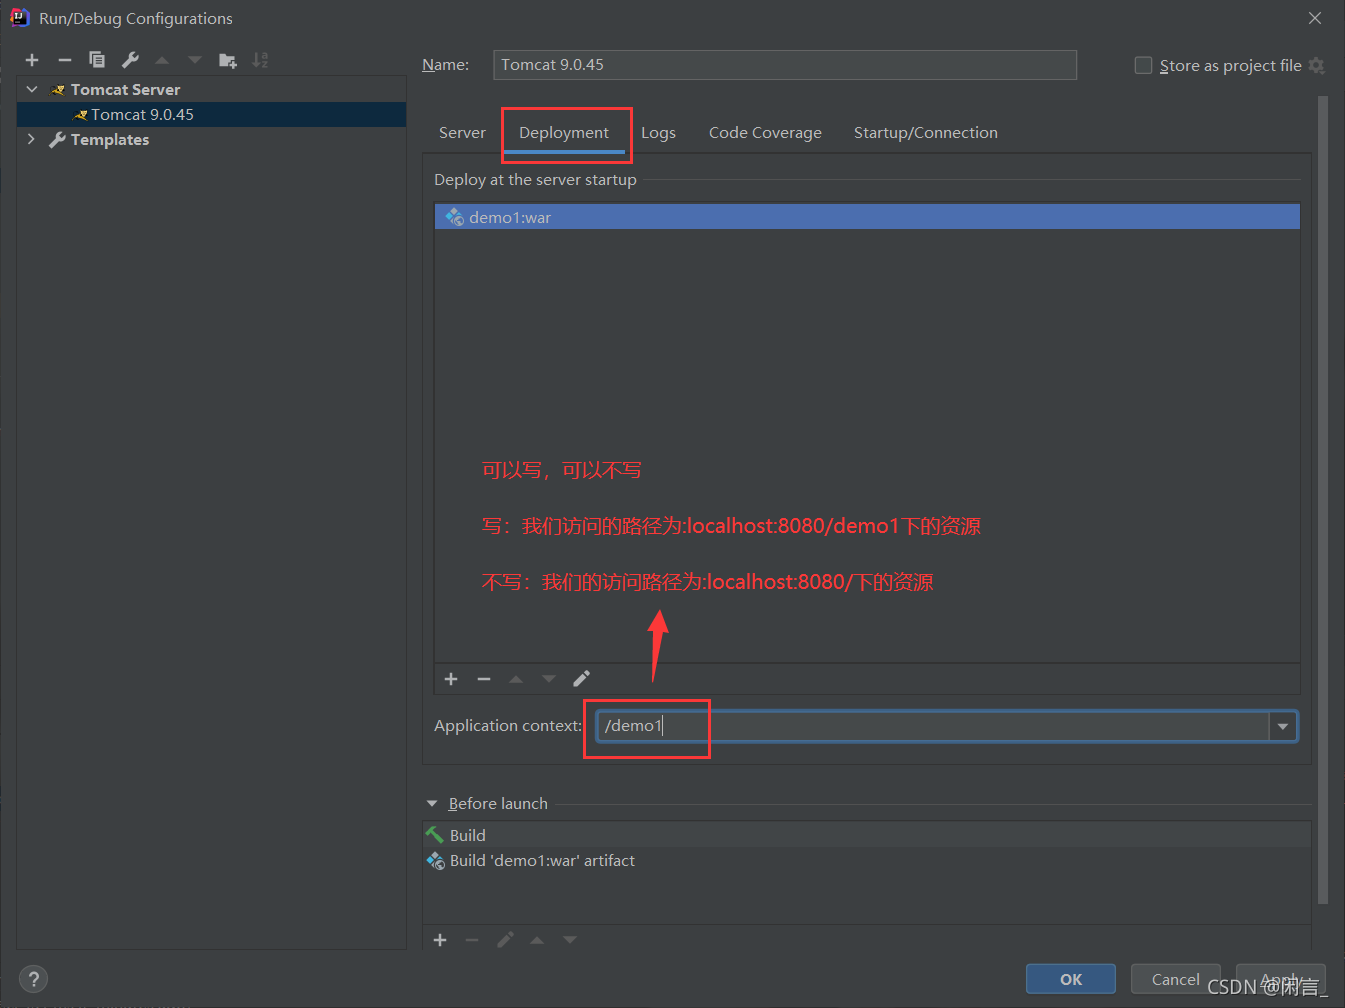Switch to Code Coverage tab
This screenshot has height=1008, width=1345.
[x=765, y=132]
